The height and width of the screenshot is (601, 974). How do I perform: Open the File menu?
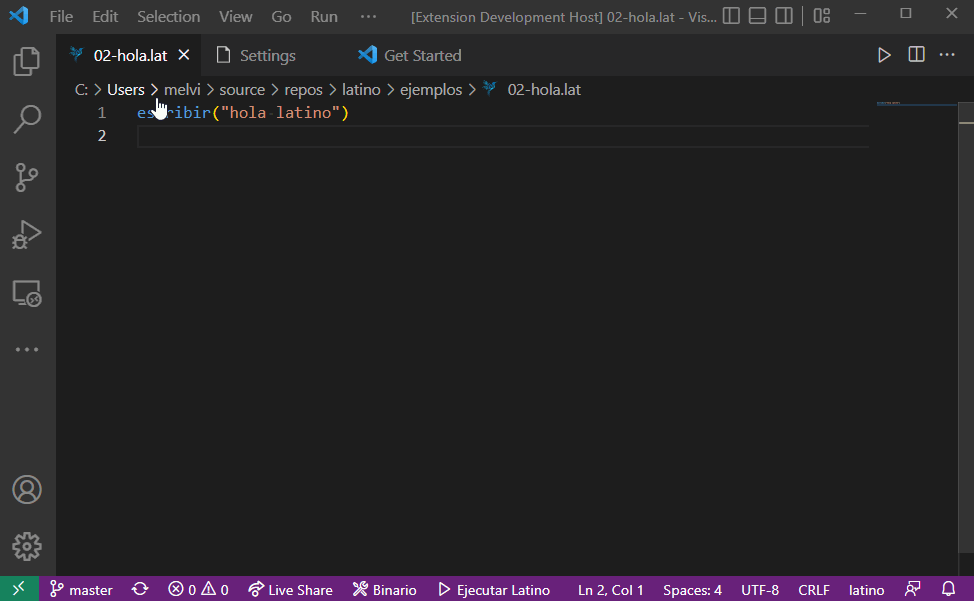pyautogui.click(x=61, y=16)
